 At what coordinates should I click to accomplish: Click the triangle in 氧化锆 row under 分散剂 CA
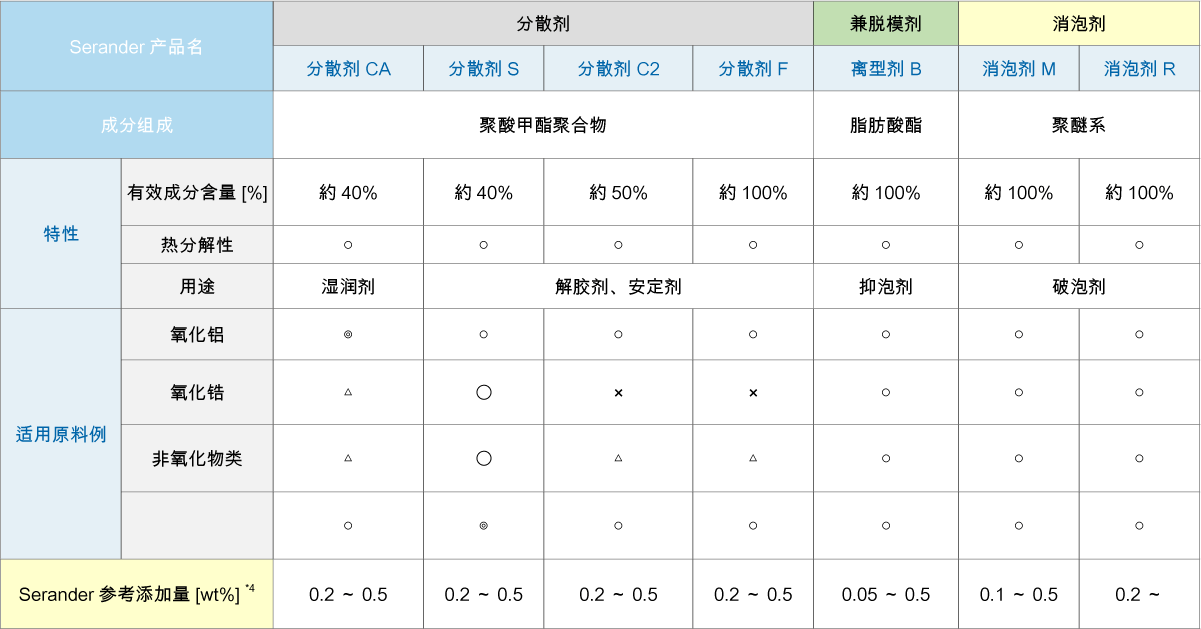(x=348, y=393)
